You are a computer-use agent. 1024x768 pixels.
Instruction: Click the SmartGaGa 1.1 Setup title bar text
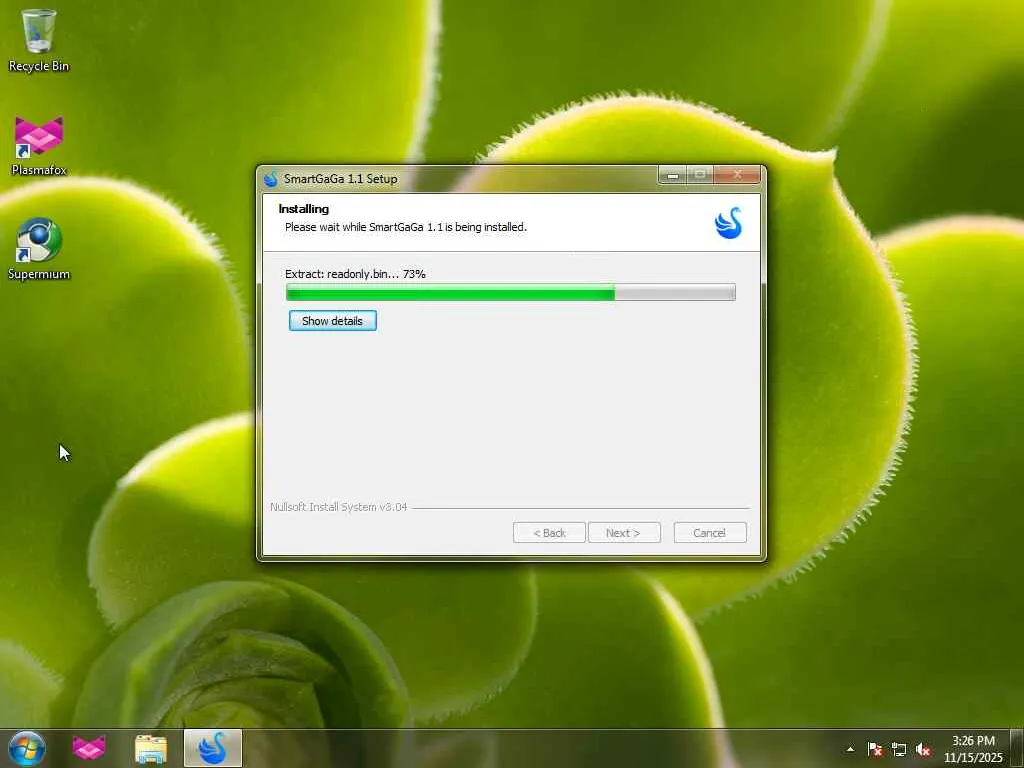[x=340, y=178]
